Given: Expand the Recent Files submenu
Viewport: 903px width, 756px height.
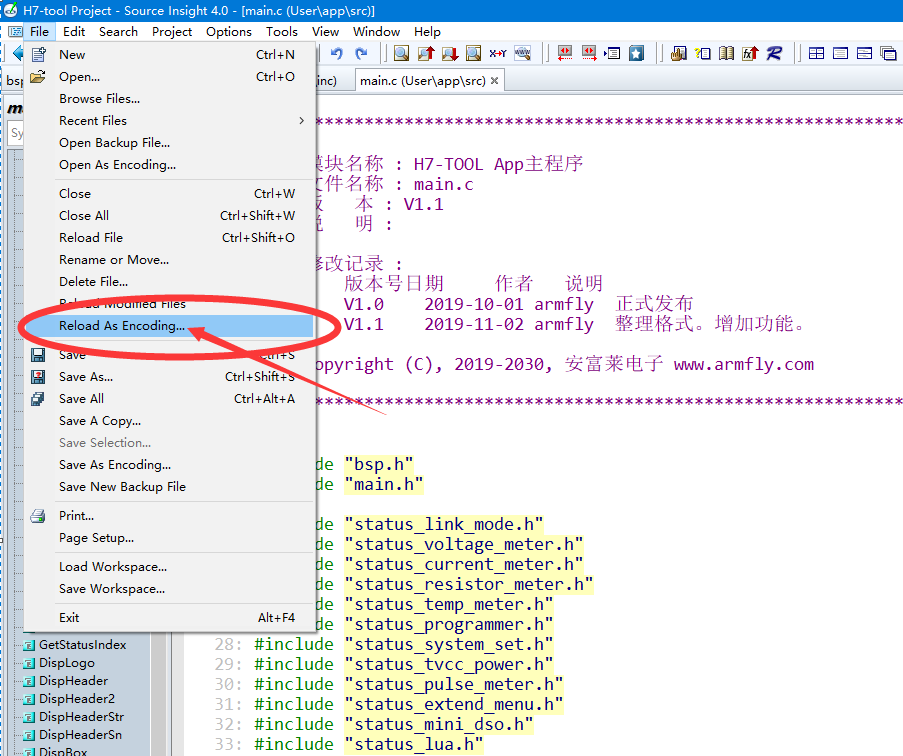Looking at the screenshot, I should point(170,120).
